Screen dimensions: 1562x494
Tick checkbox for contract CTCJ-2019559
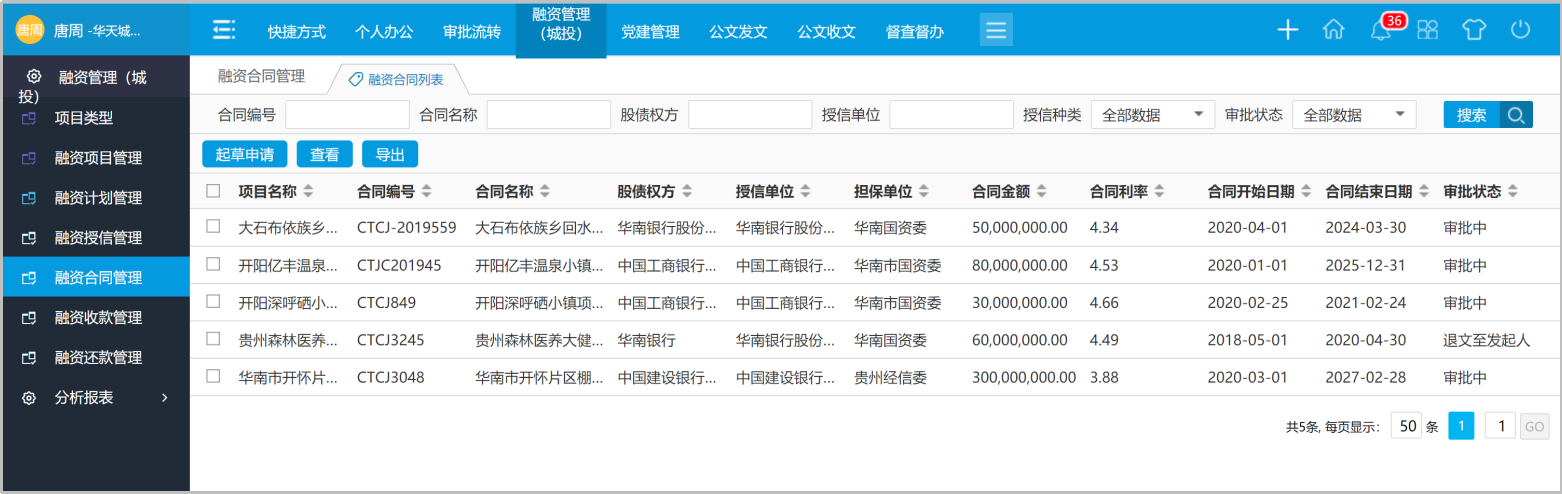213,227
